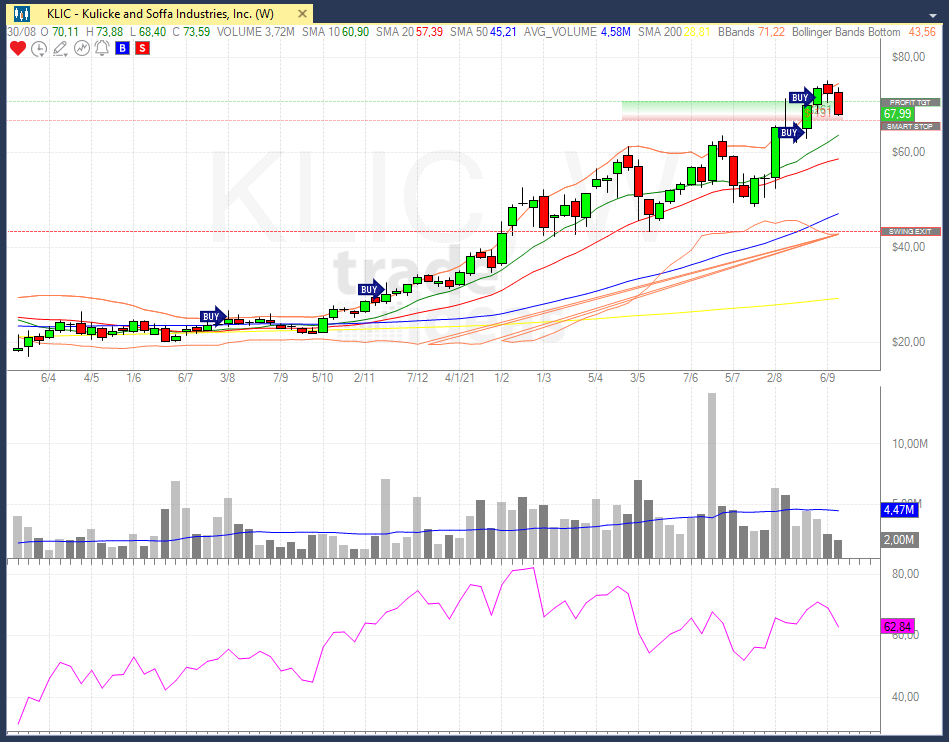Image resolution: width=949 pixels, height=742 pixels.
Task: Click the blue B buy button
Action: 122,48
